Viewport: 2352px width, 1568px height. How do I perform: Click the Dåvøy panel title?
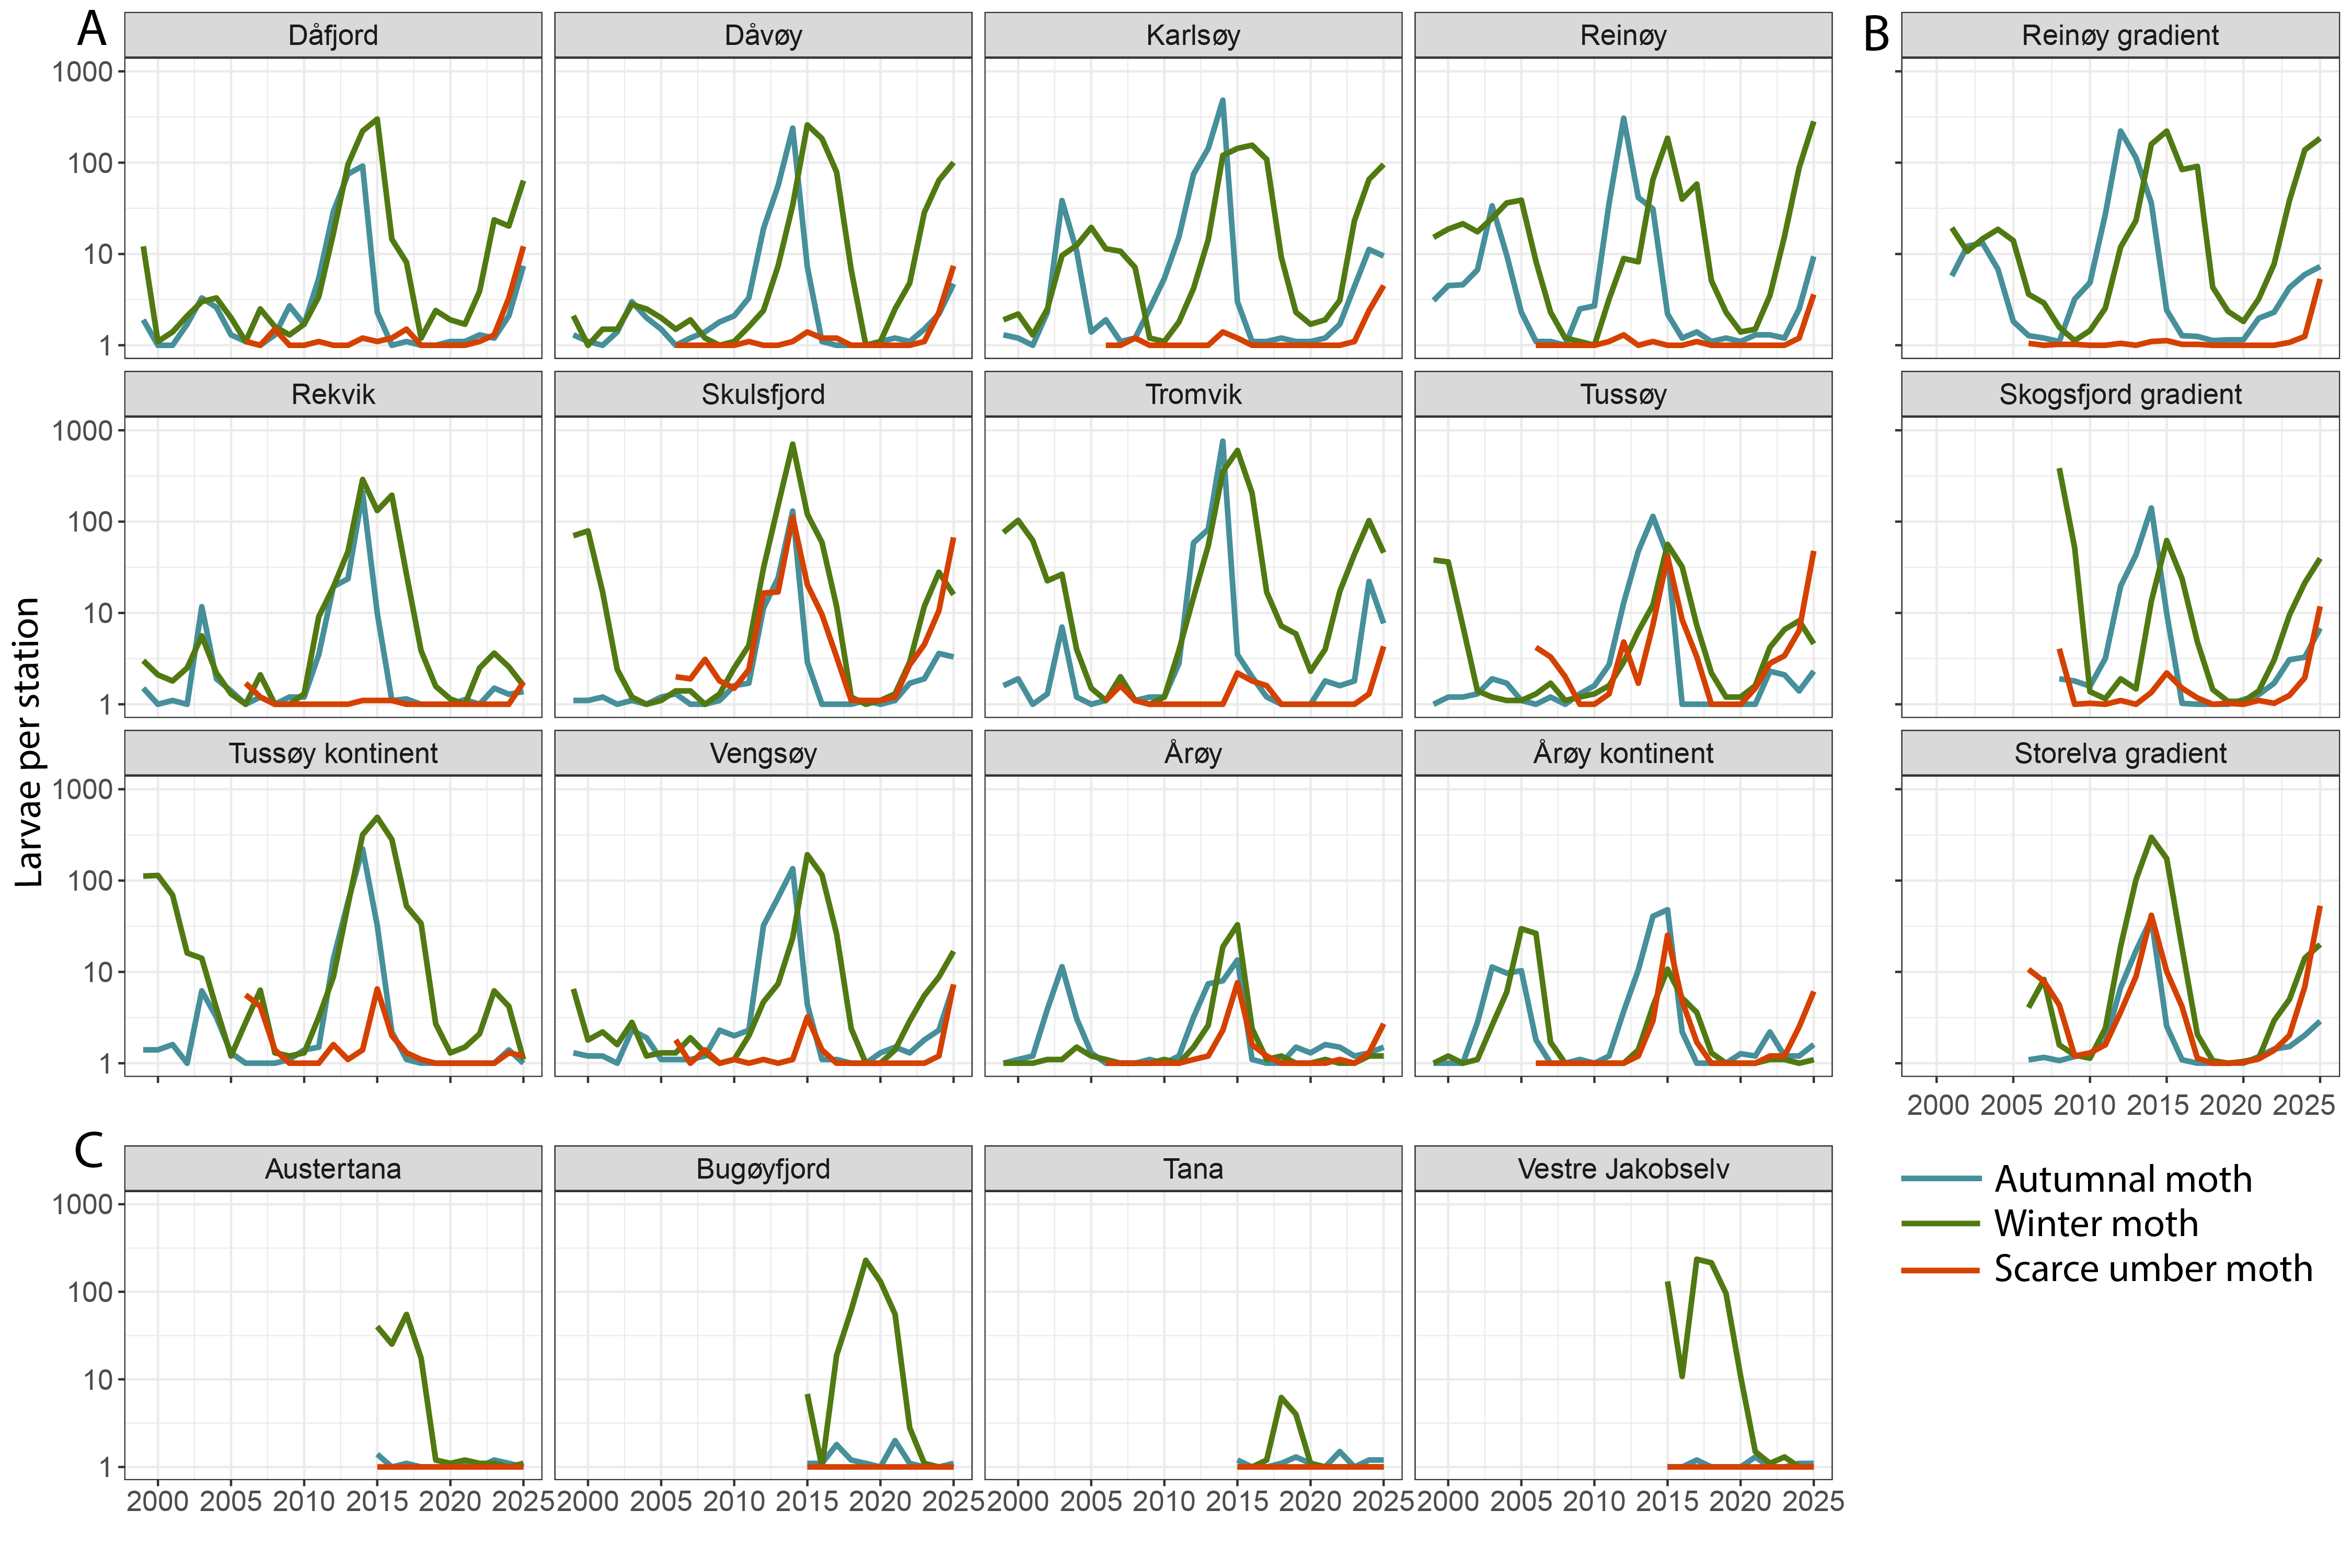(x=763, y=35)
